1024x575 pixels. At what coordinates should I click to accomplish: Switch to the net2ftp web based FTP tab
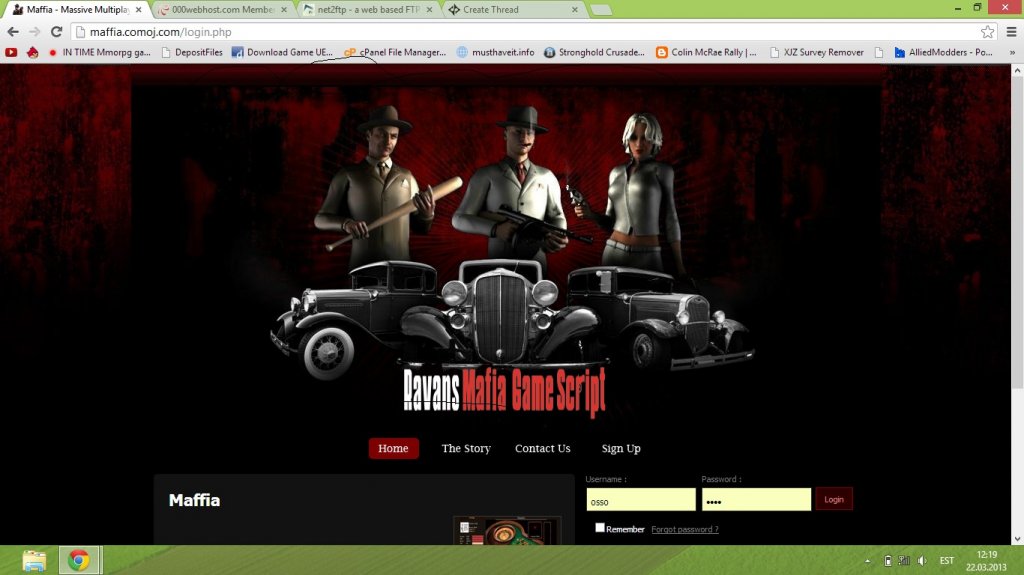point(368,10)
